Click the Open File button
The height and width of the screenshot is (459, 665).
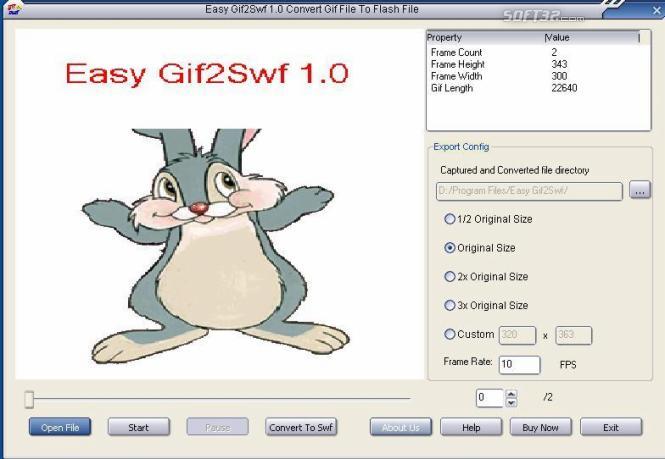pos(60,427)
